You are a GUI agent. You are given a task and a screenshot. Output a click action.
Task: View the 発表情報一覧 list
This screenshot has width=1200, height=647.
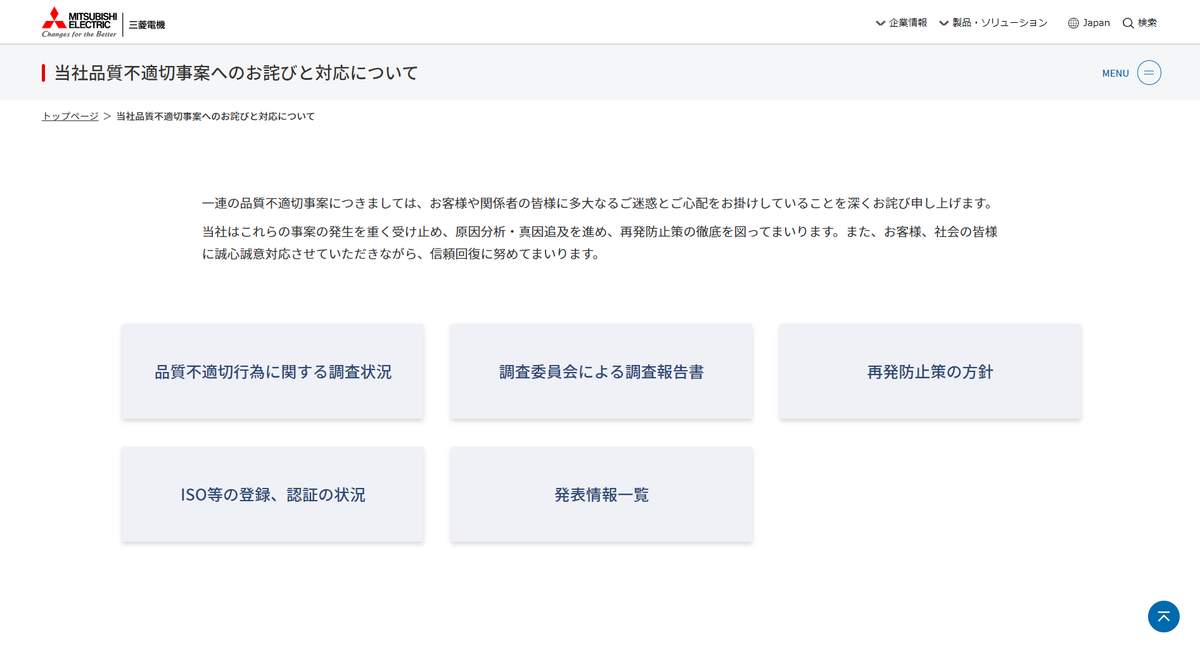click(x=600, y=494)
